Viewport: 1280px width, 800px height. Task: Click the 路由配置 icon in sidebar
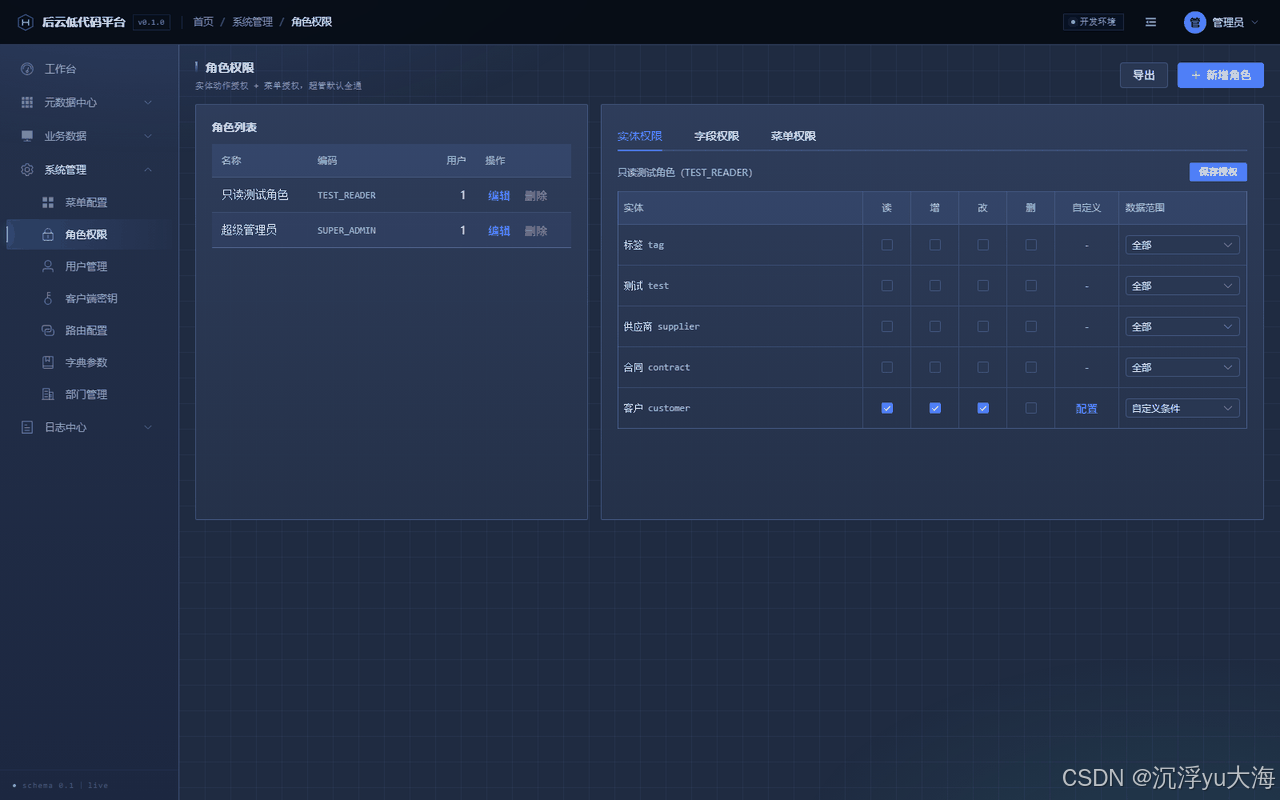tap(48, 330)
